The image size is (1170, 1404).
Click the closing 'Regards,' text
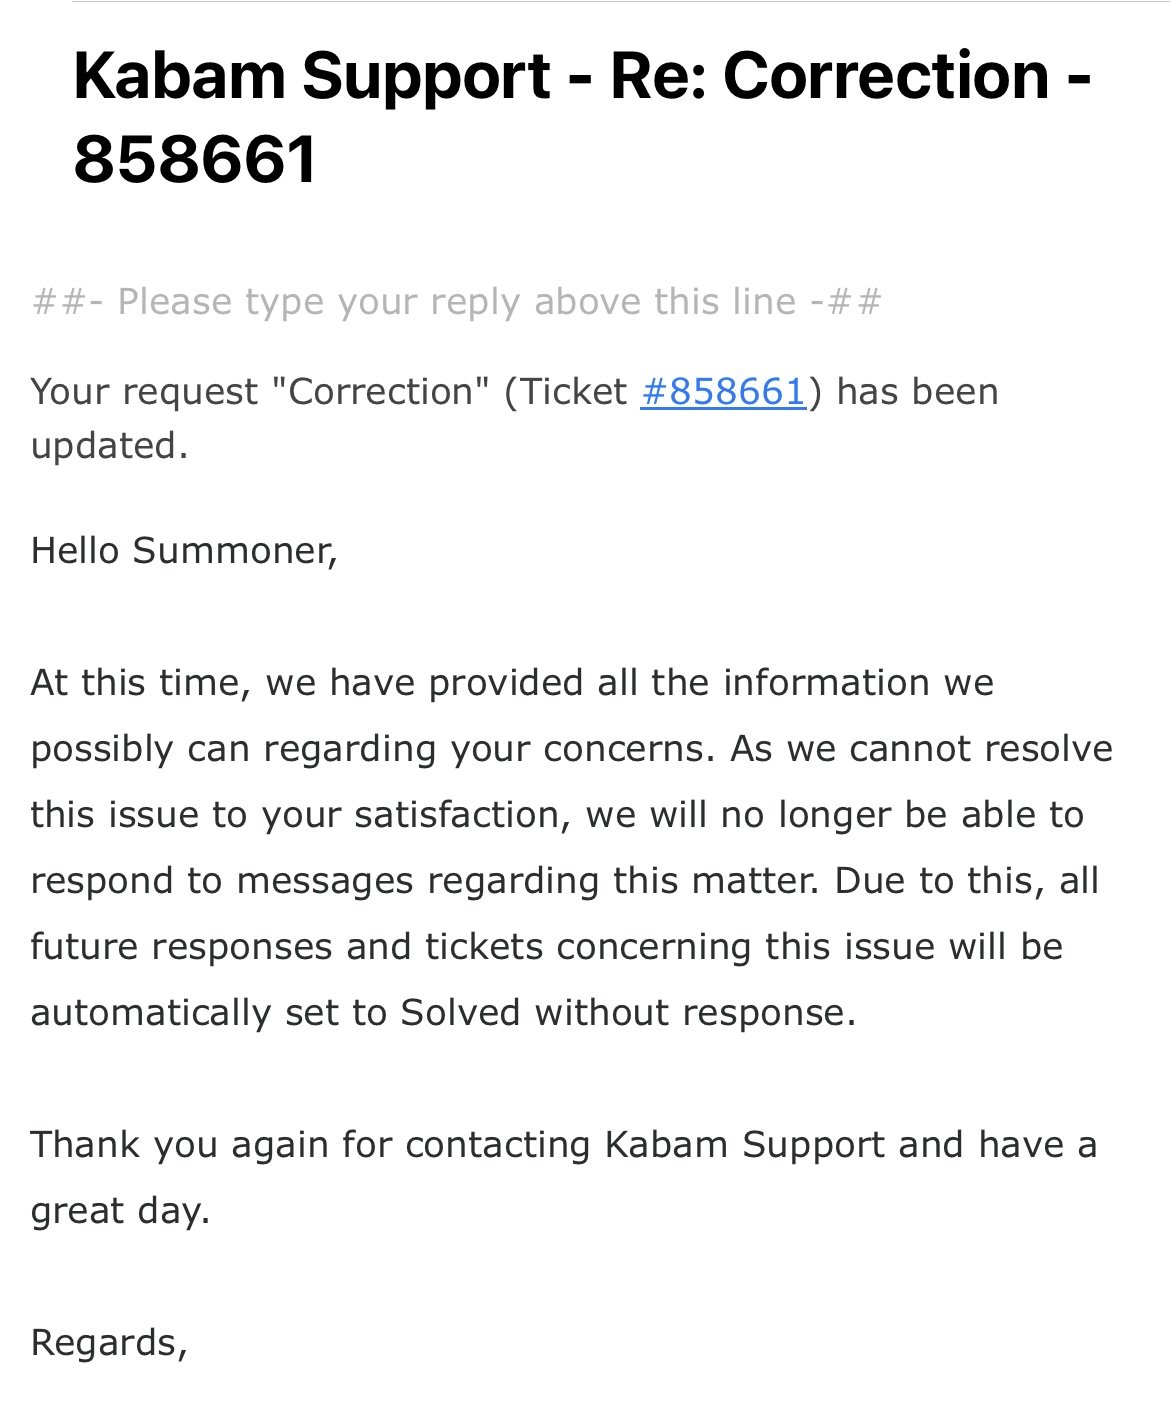point(109,1343)
